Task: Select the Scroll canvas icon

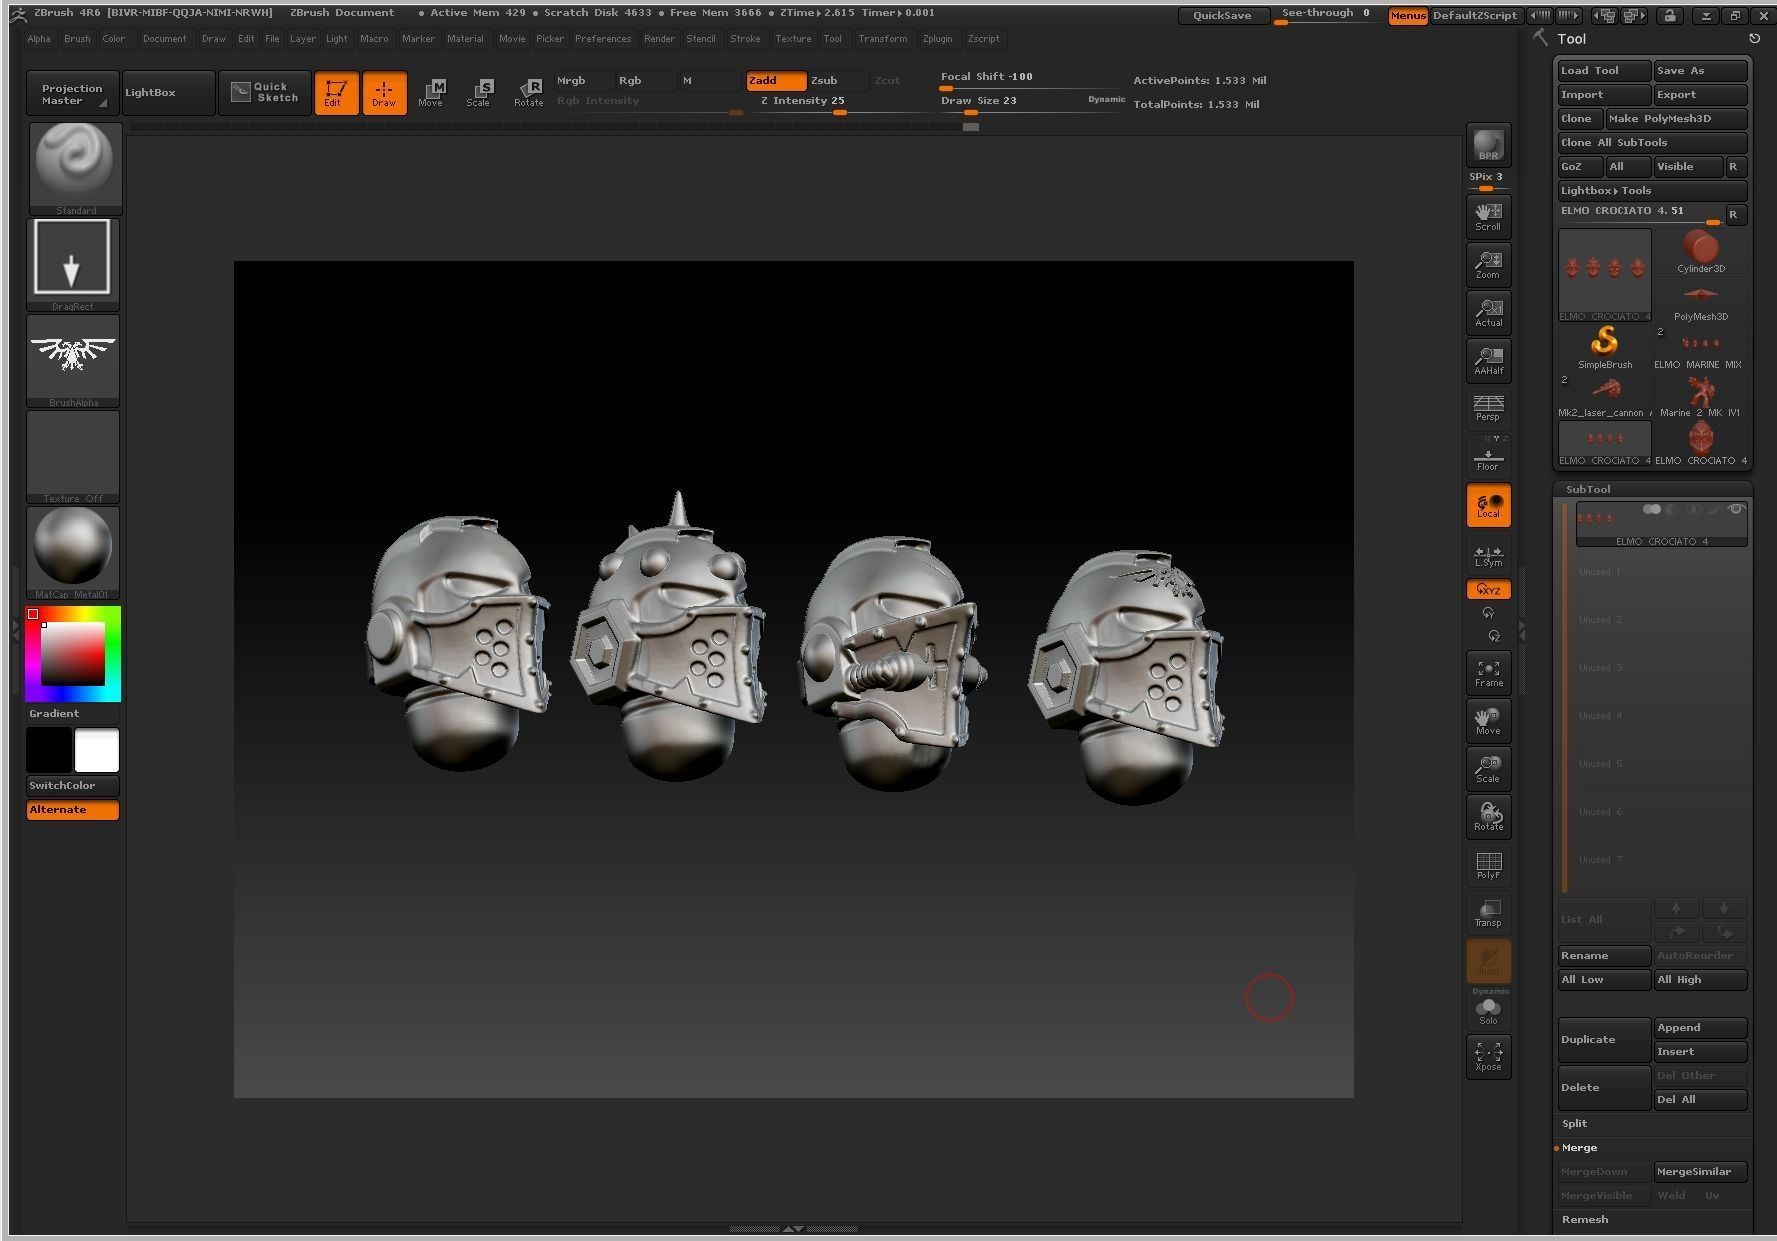Action: pyautogui.click(x=1488, y=216)
